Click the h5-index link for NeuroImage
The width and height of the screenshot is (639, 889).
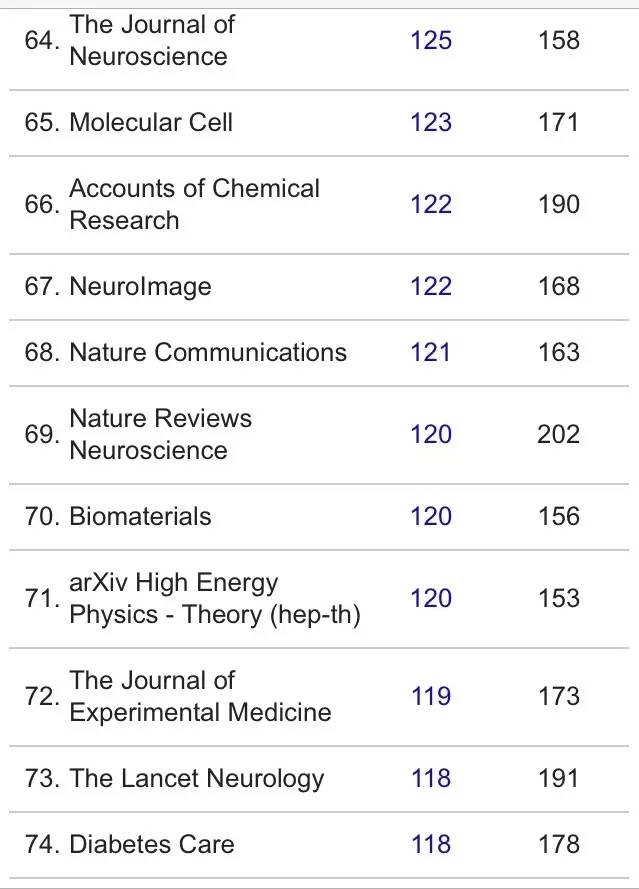point(431,287)
